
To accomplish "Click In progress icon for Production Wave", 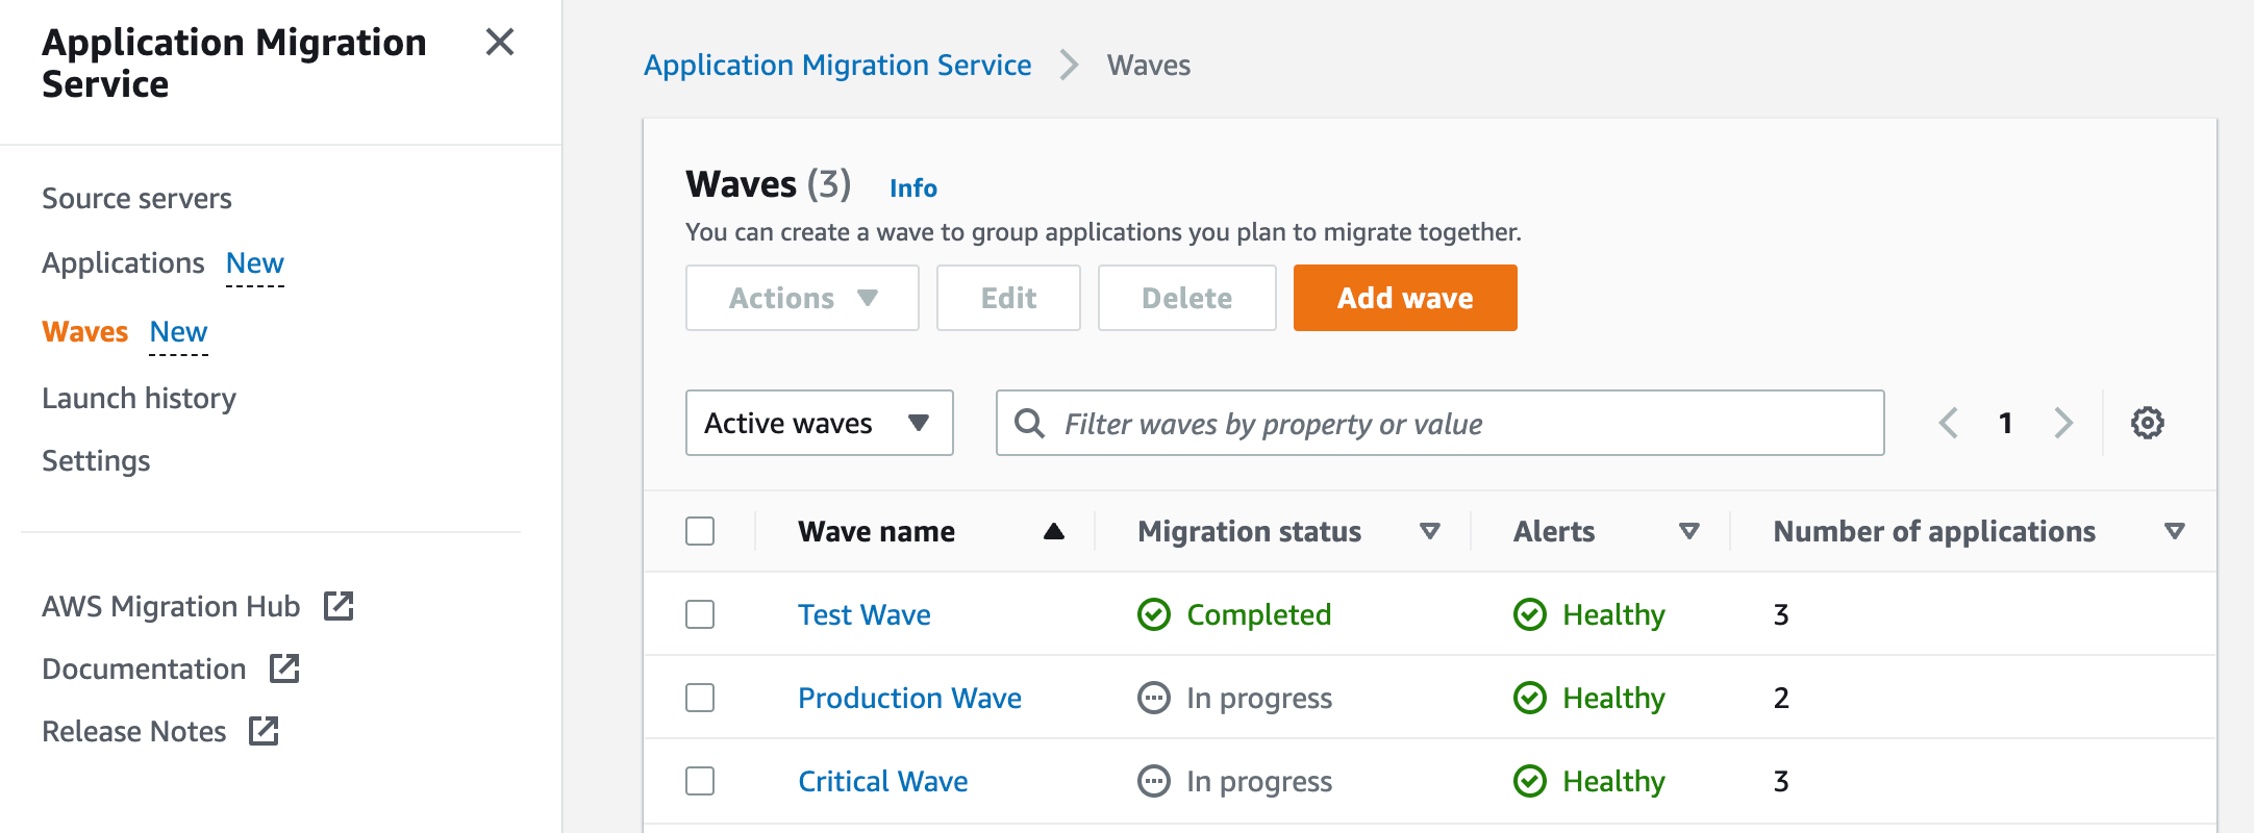I will pos(1154,697).
